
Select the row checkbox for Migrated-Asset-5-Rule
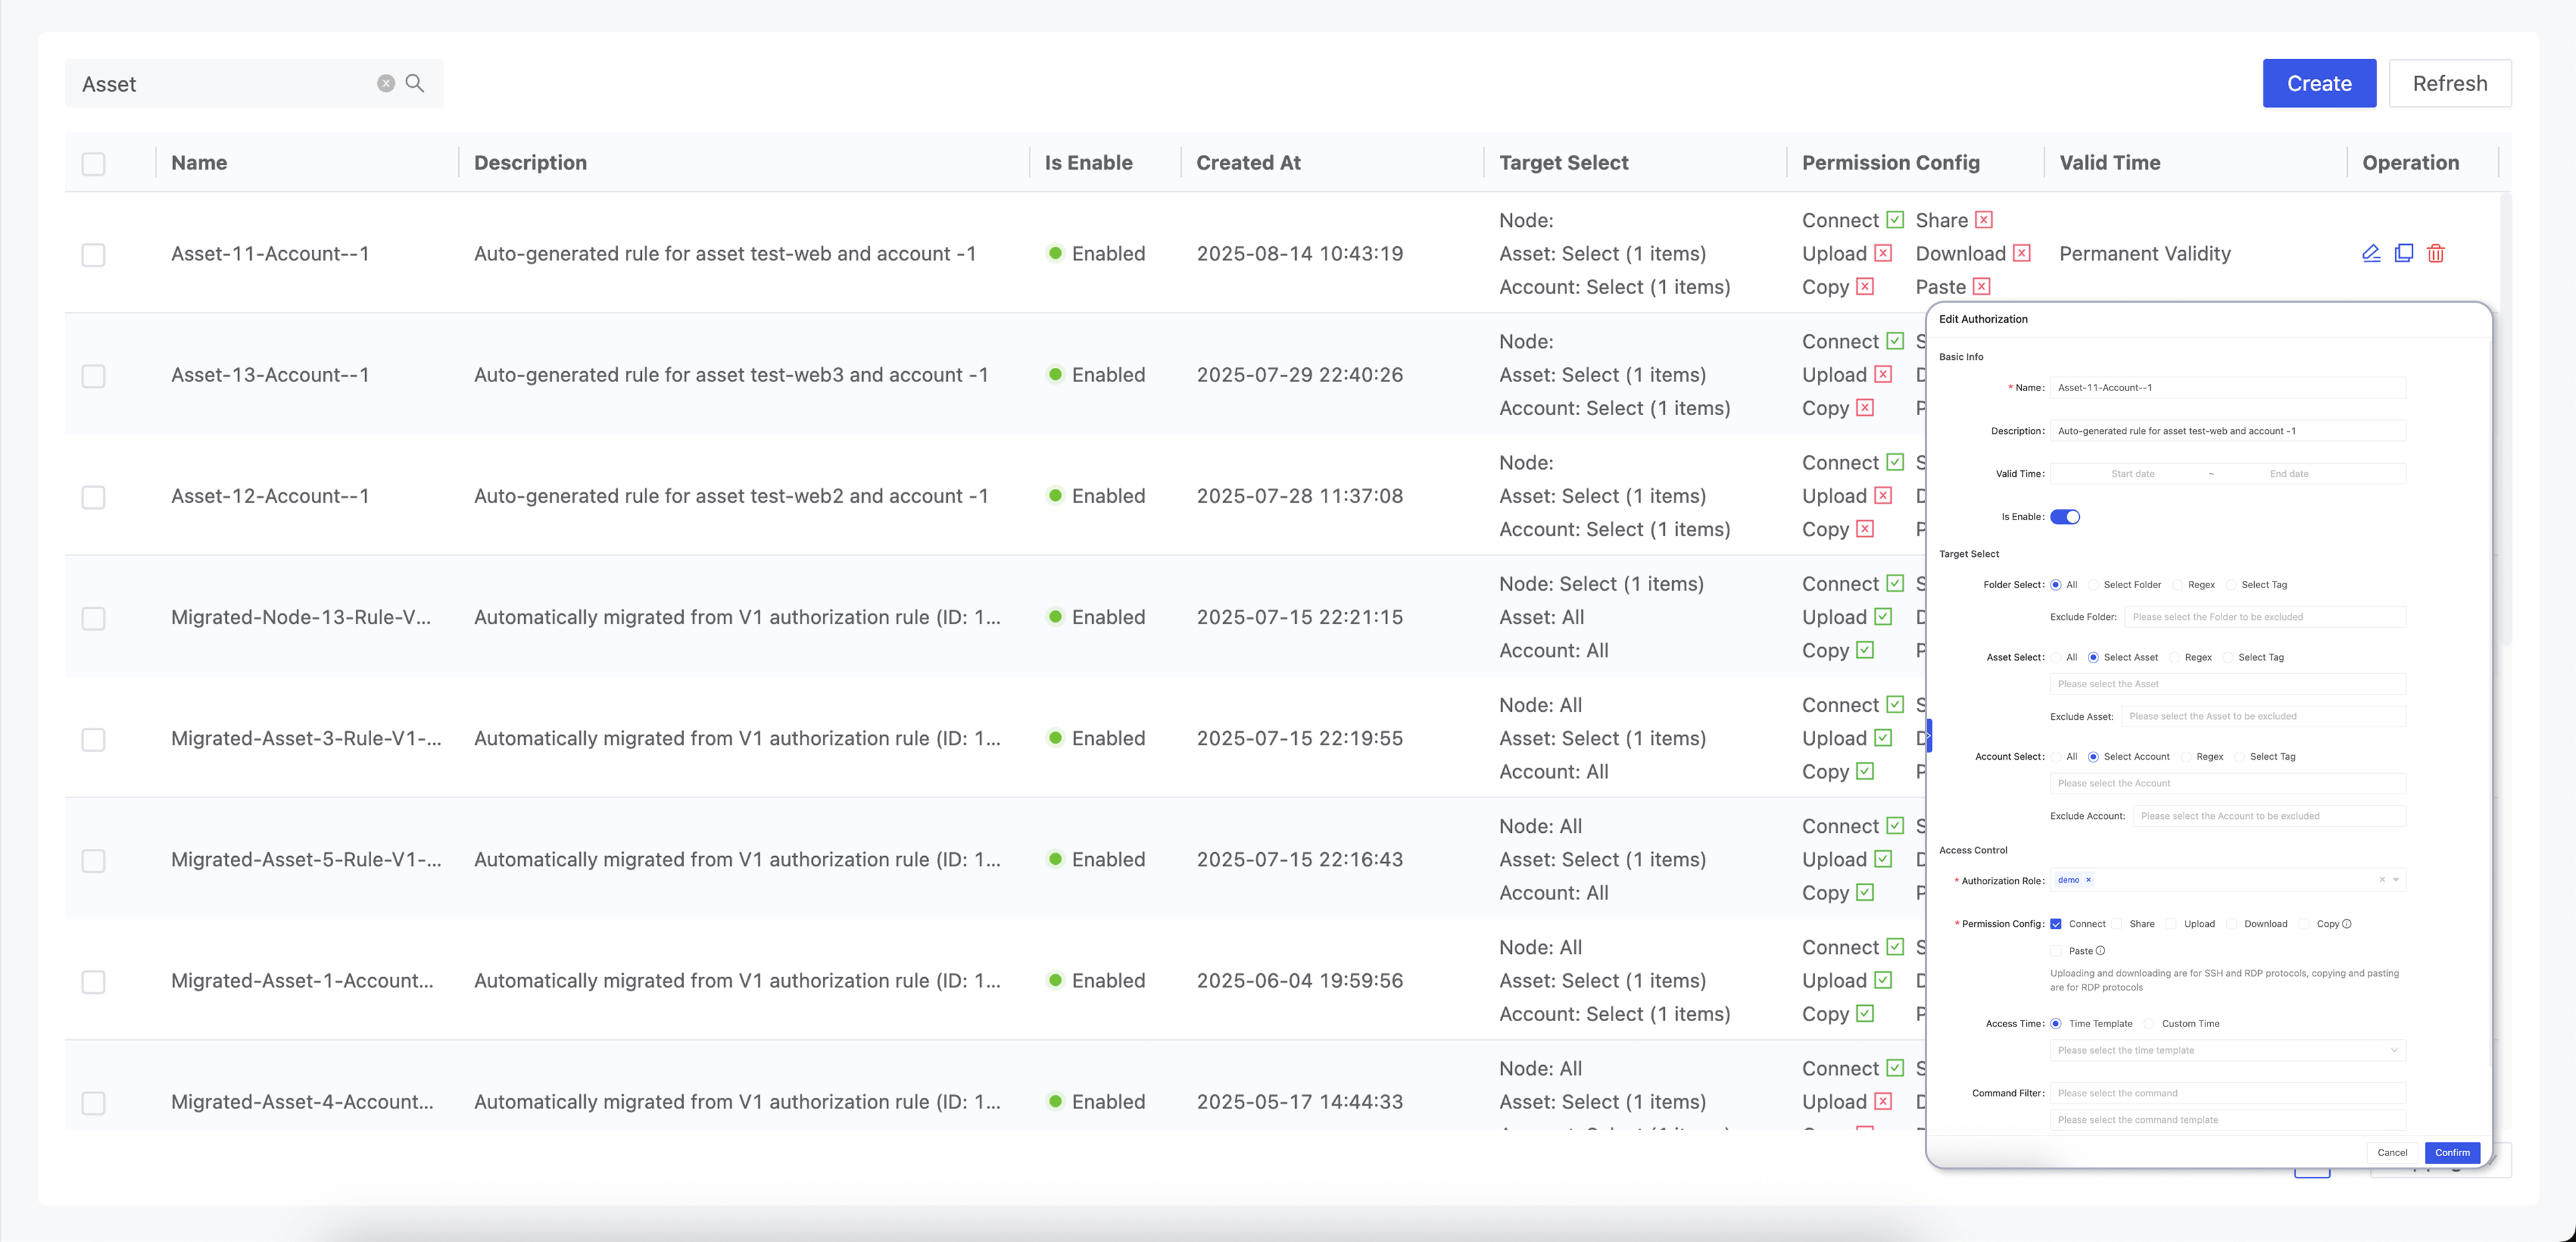tap(93, 860)
